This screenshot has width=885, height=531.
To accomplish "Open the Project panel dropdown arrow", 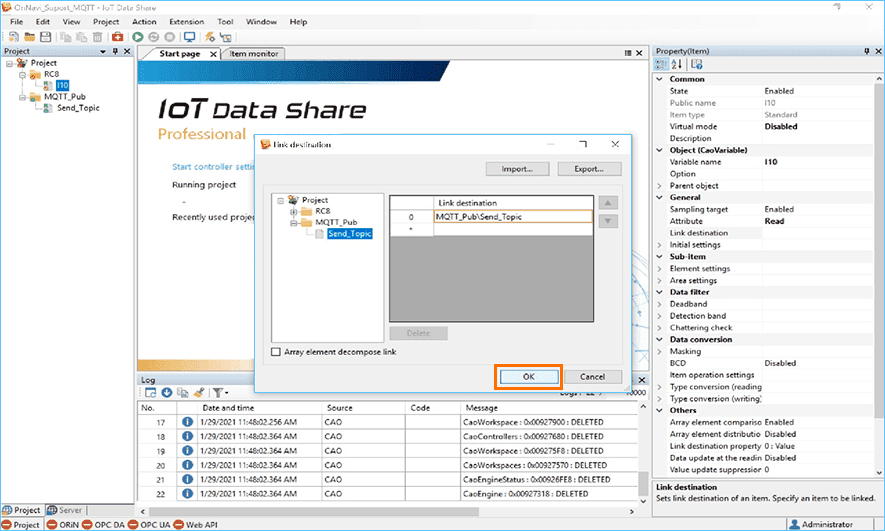I will (x=103, y=51).
